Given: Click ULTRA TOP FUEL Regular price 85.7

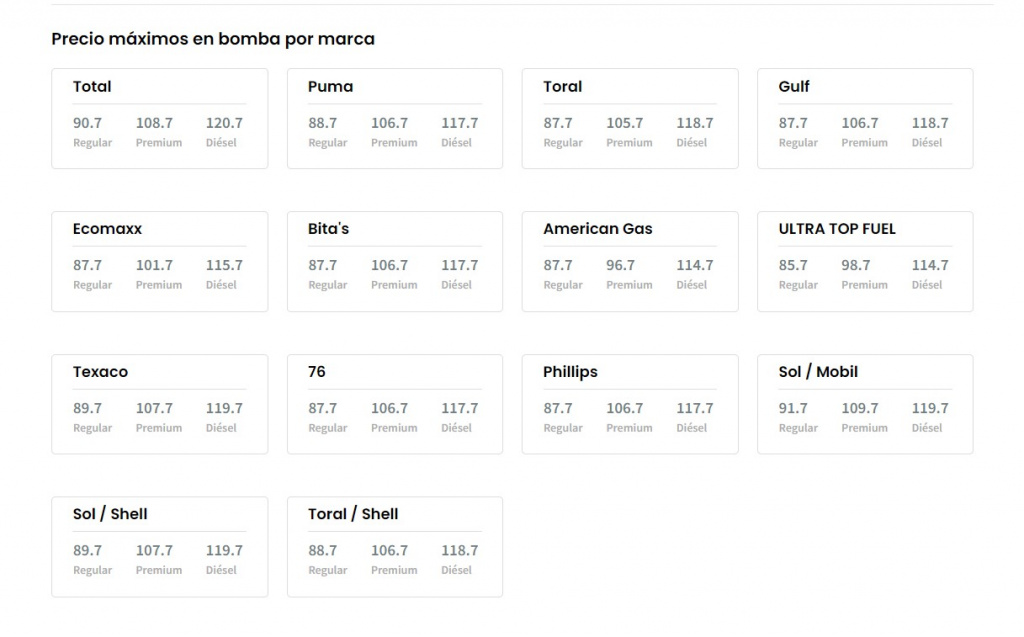Looking at the screenshot, I should [793, 265].
